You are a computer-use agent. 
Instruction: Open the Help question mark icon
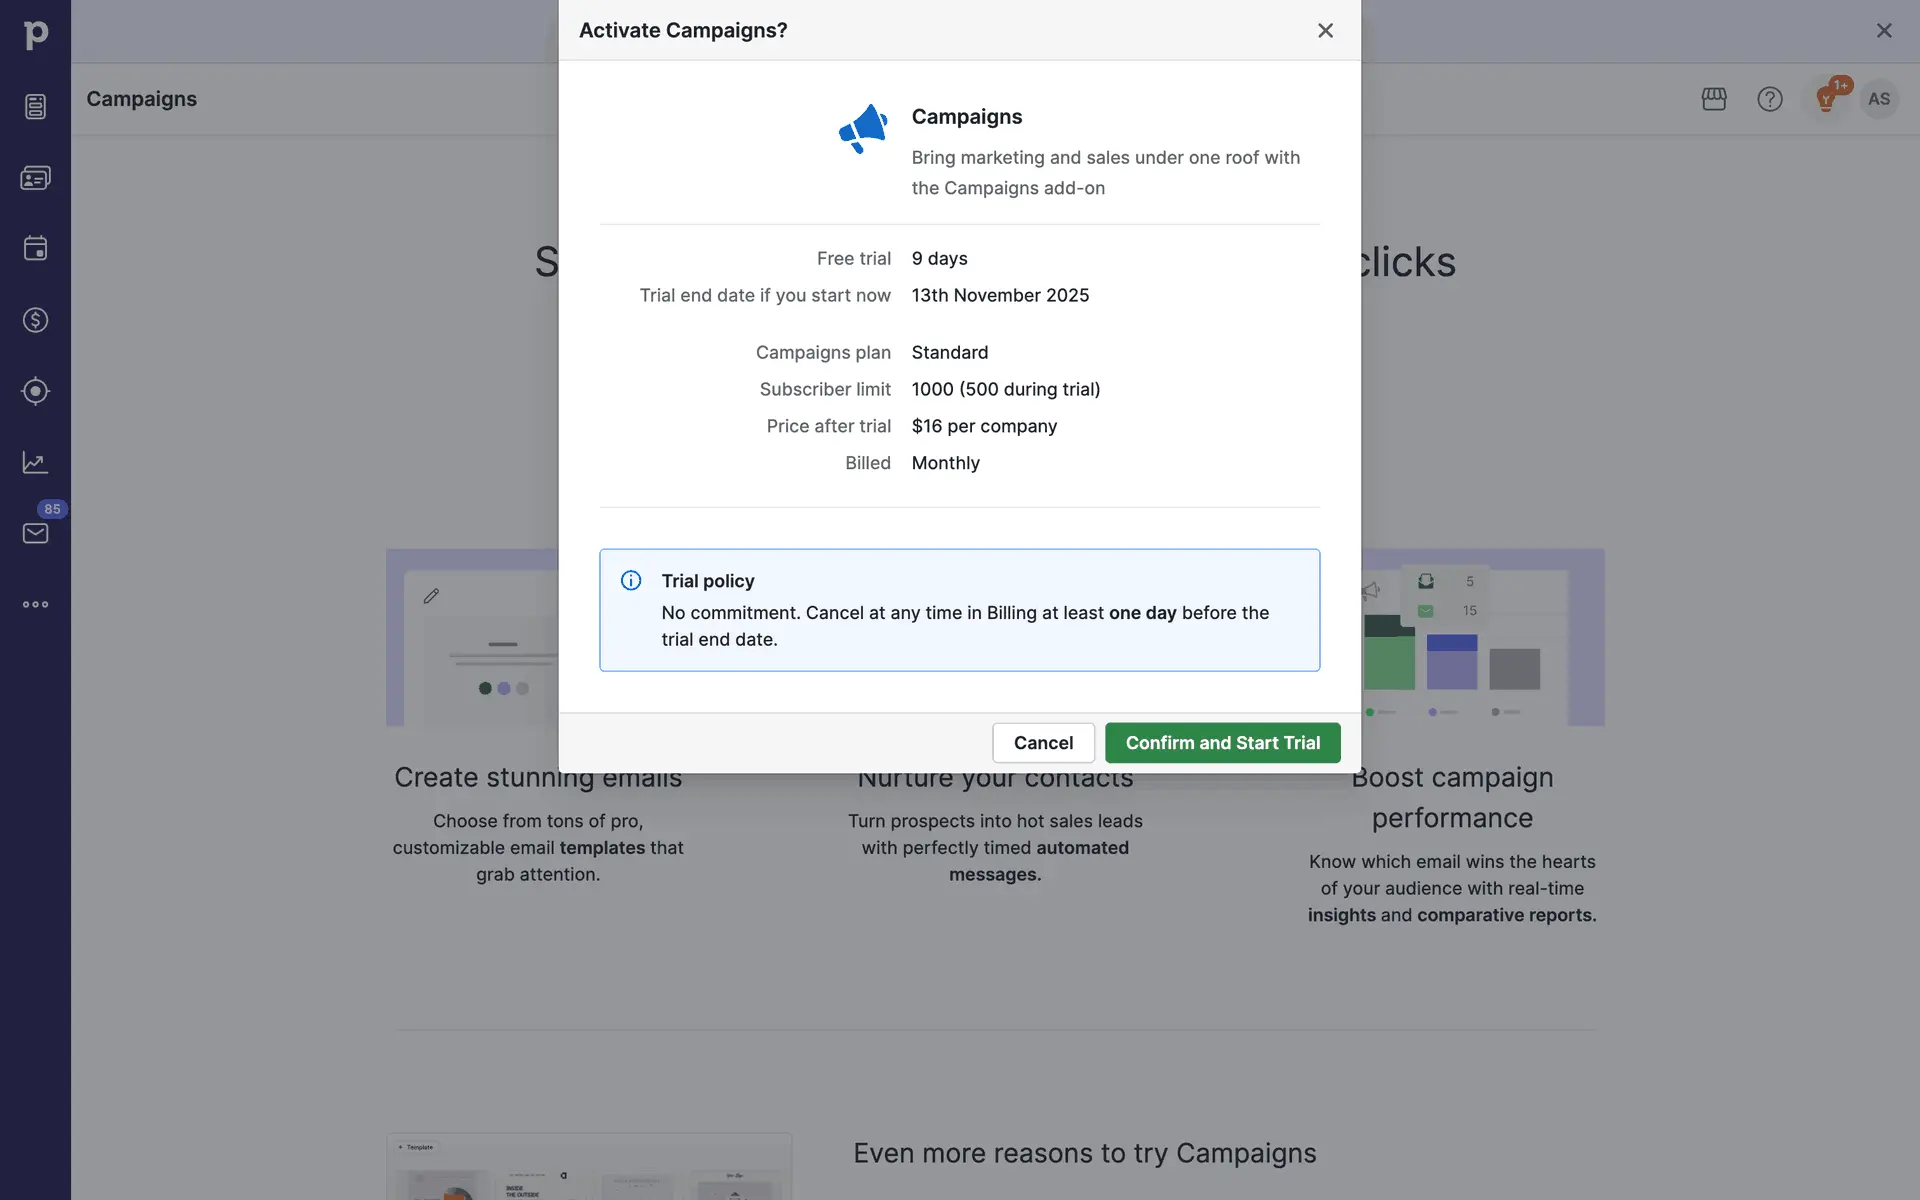pos(1770,99)
